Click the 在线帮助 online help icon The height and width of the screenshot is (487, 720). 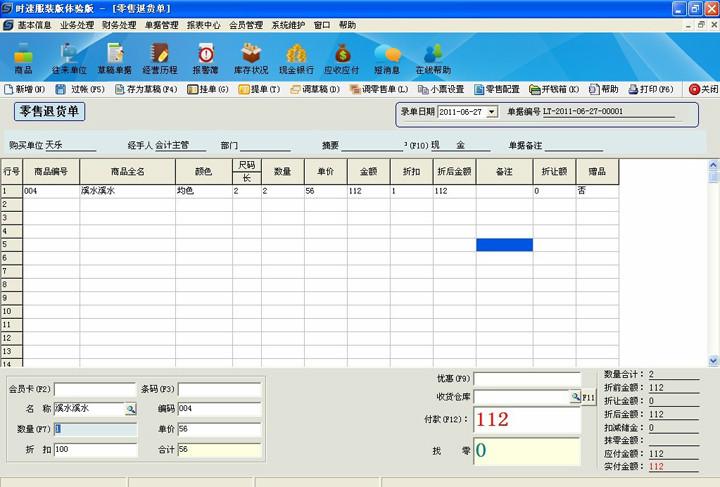(433, 58)
